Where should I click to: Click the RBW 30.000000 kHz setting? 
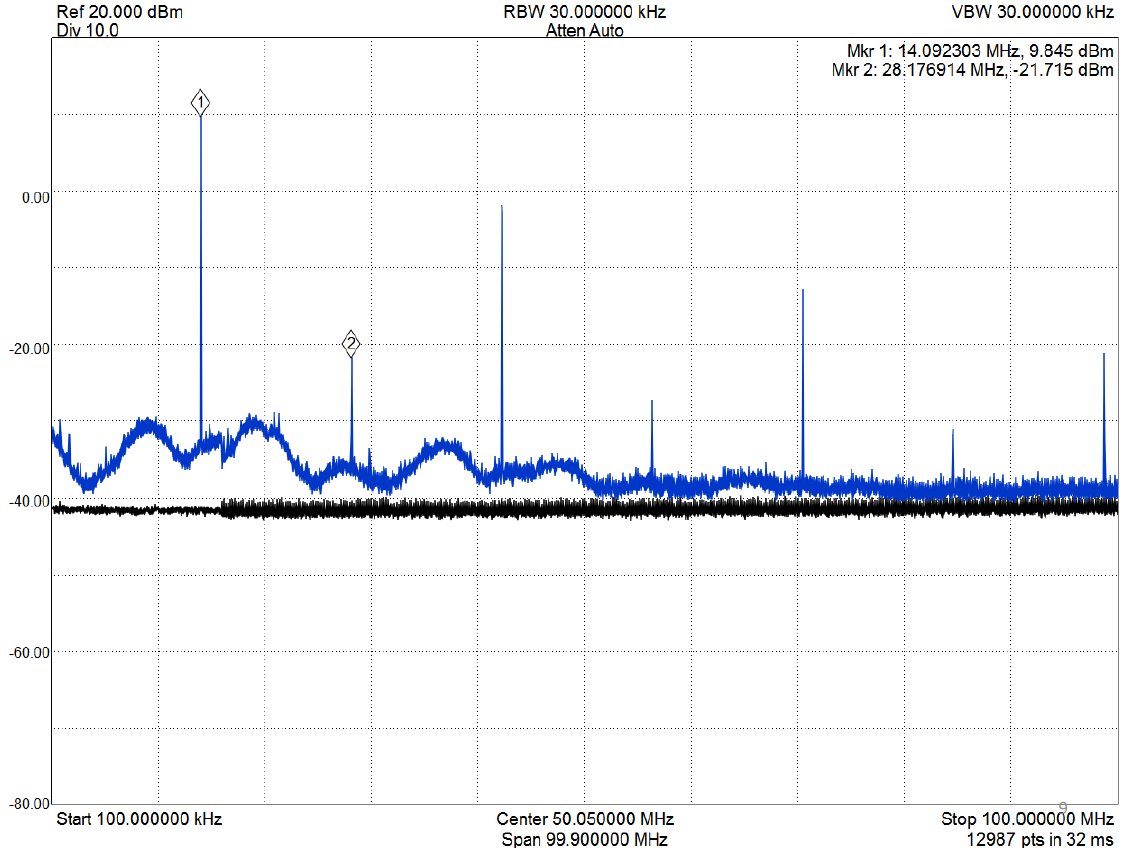[x=584, y=13]
